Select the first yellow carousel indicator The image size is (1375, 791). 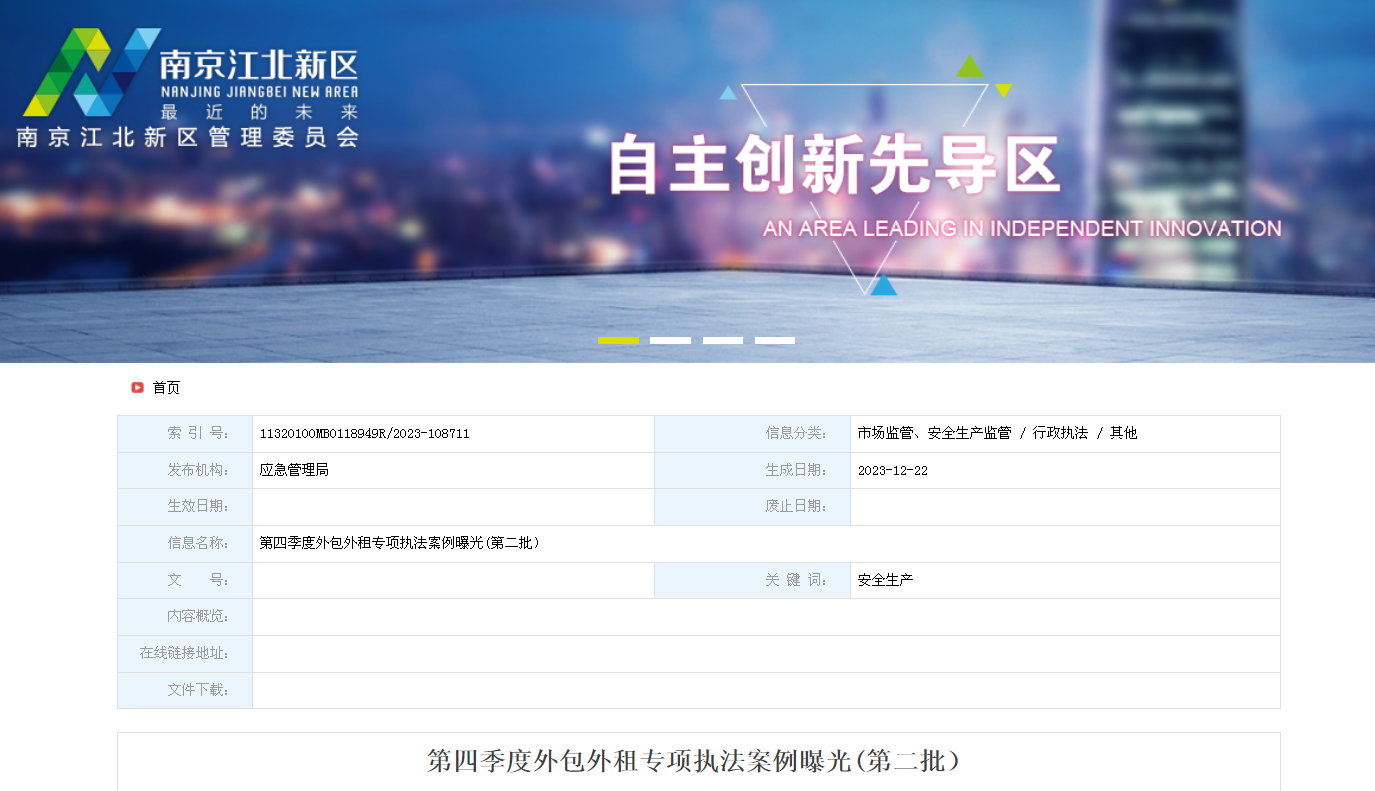(618, 341)
